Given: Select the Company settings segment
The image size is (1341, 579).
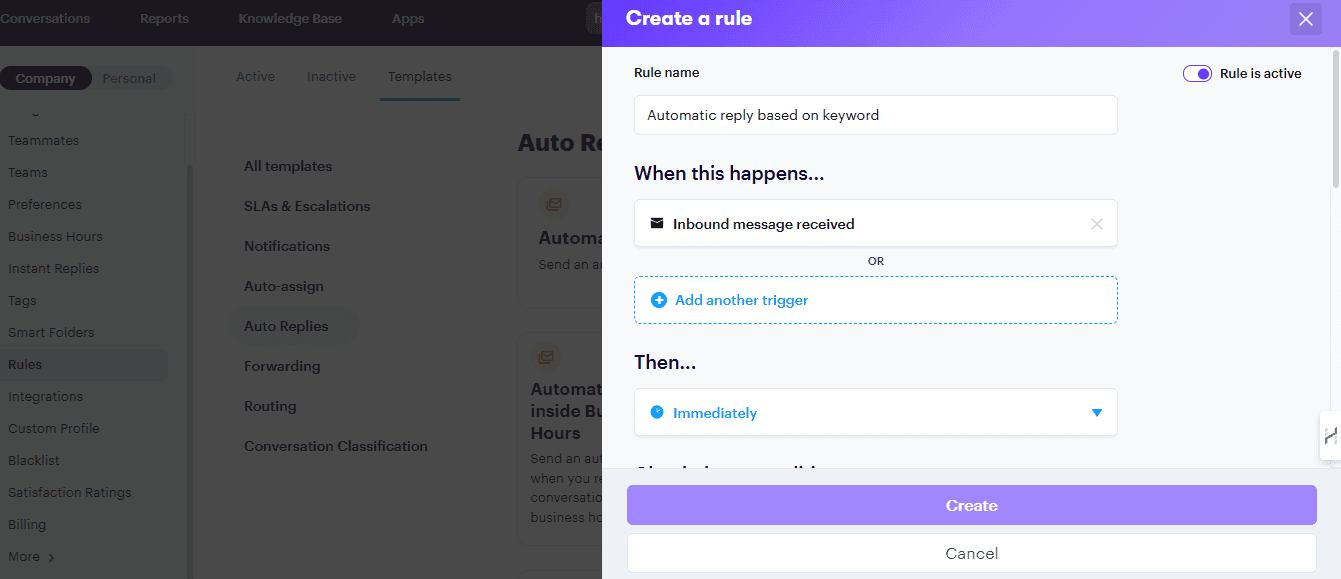Looking at the screenshot, I should [x=47, y=77].
